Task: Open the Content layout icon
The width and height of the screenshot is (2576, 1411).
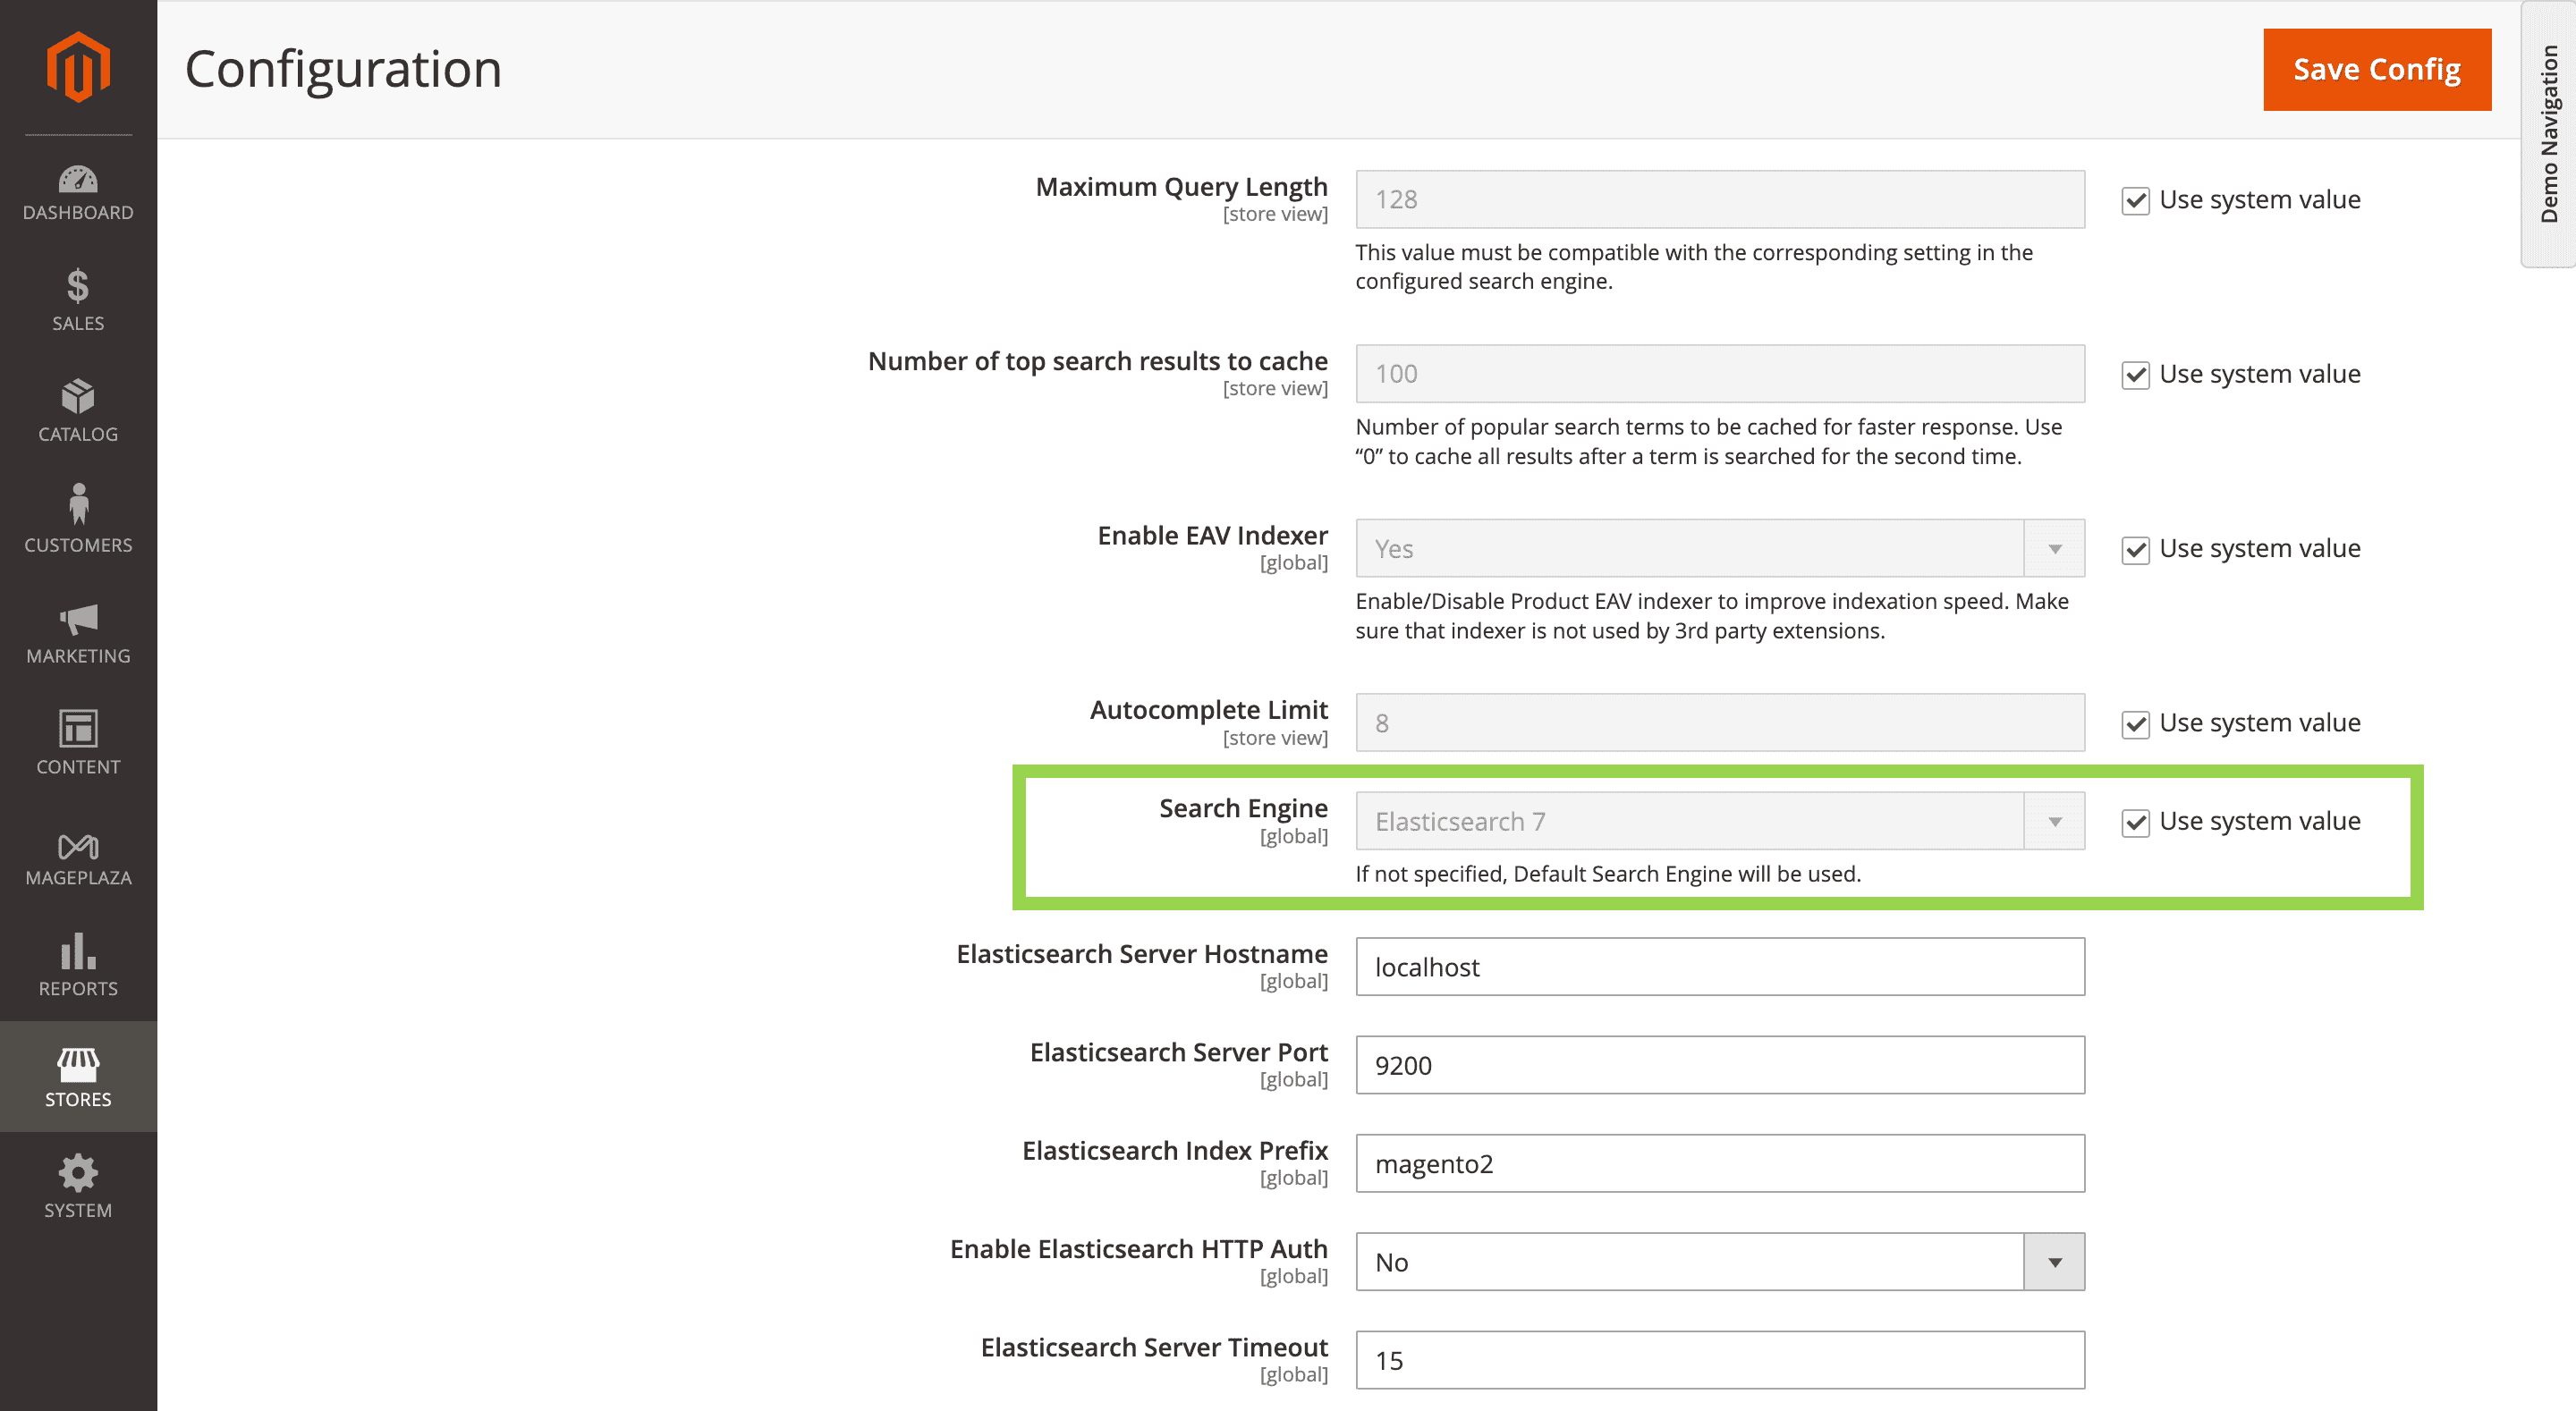Action: coord(78,728)
